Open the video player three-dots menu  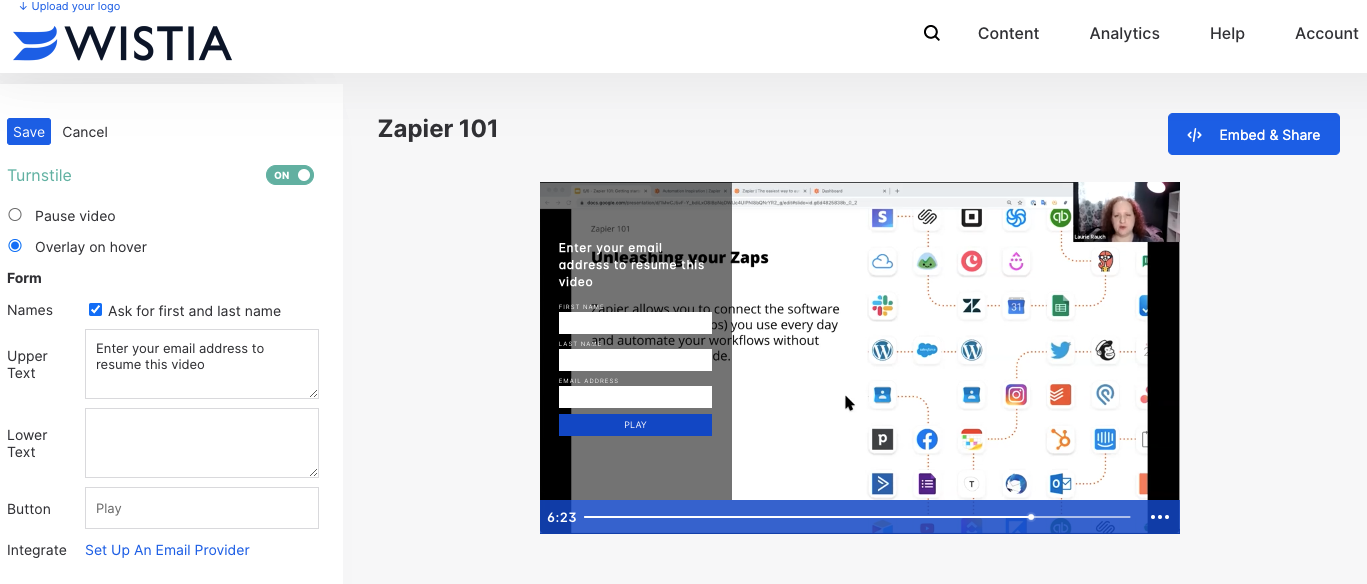[x=1159, y=517]
